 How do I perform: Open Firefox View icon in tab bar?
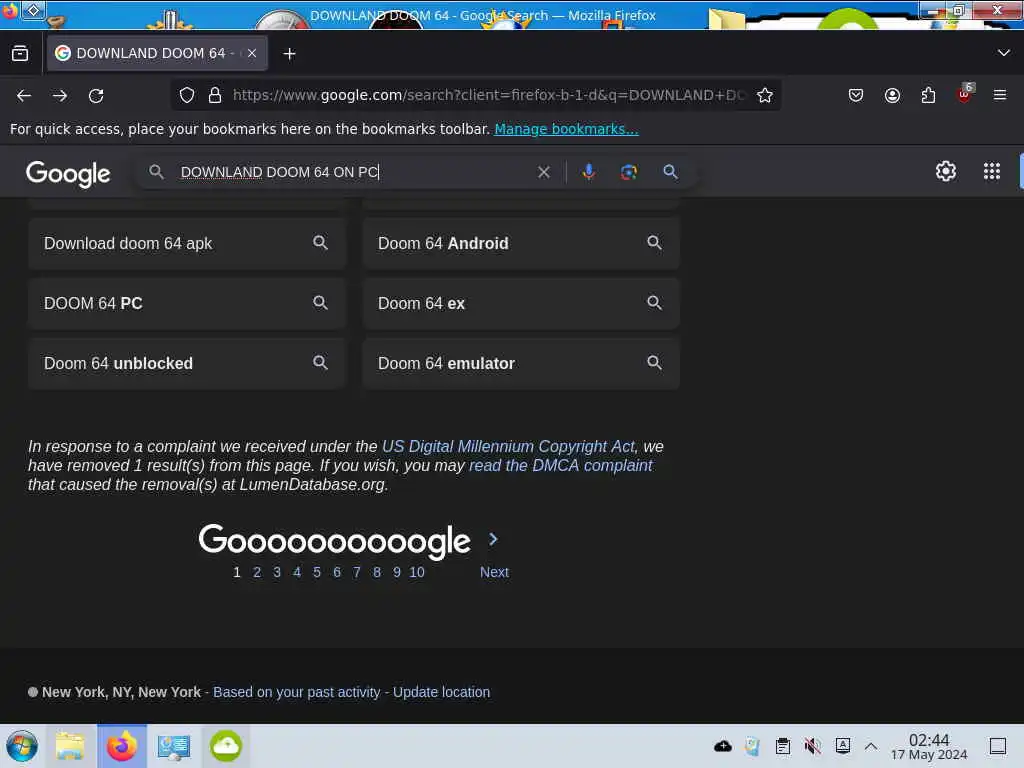[20, 54]
